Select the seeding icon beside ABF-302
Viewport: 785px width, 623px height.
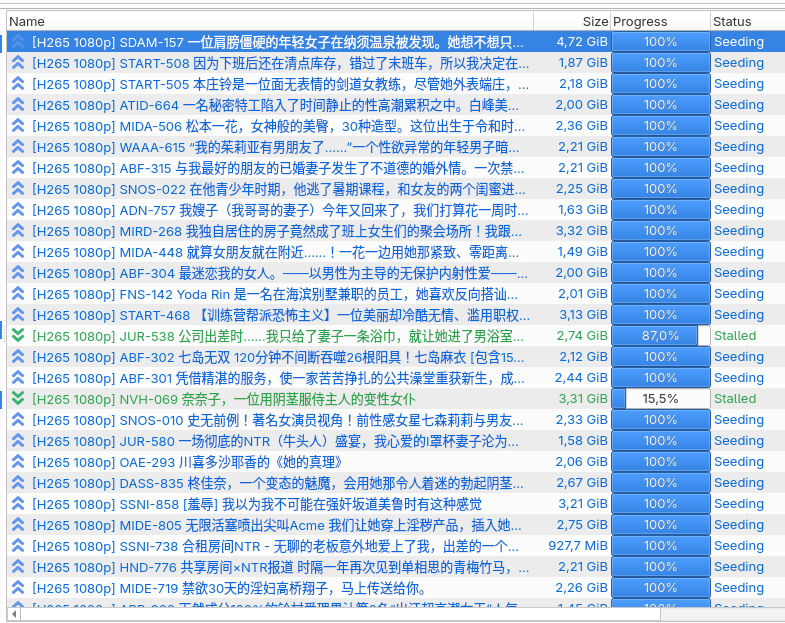click(x=18, y=357)
